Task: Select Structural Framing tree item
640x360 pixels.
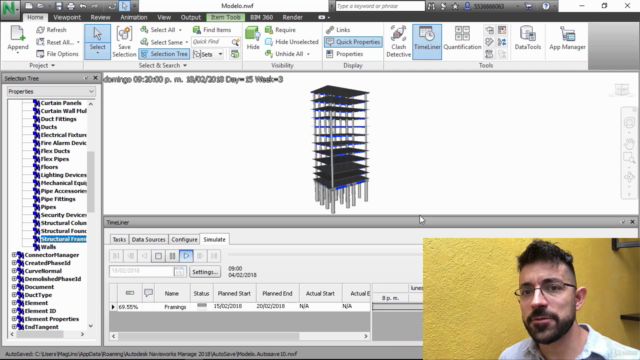Action: [x=63, y=239]
